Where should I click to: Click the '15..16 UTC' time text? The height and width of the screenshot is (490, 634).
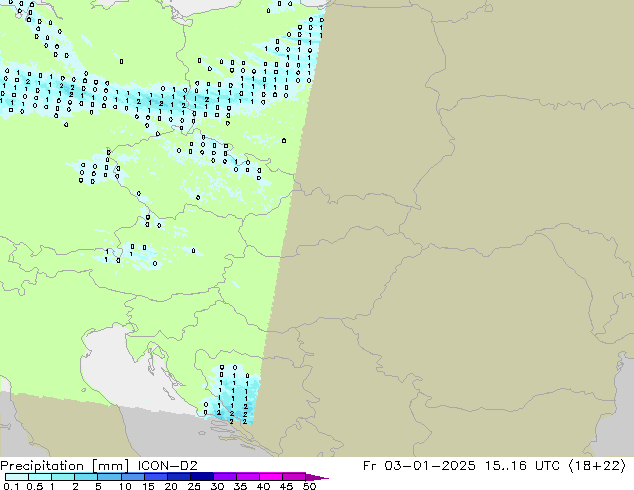pyautogui.click(x=522, y=466)
